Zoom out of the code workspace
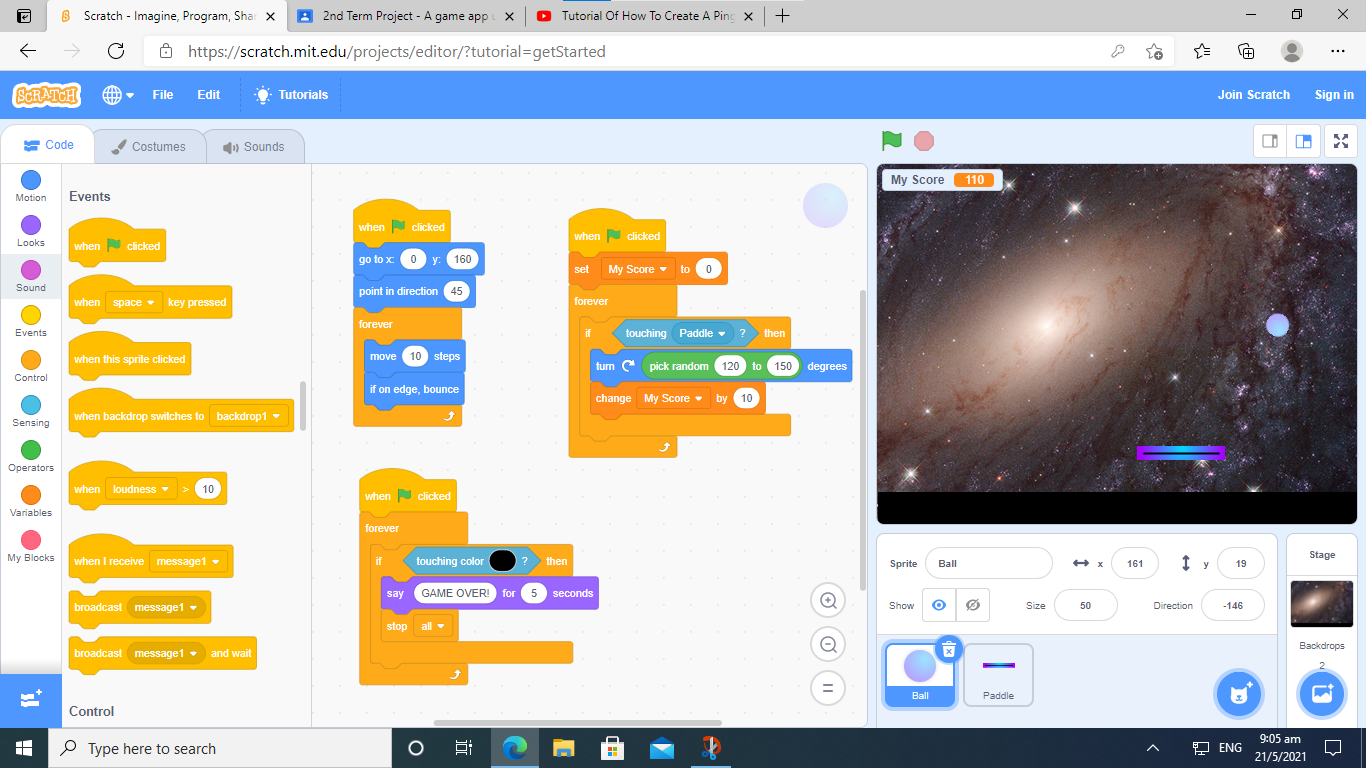The height and width of the screenshot is (768, 1366). (x=828, y=645)
